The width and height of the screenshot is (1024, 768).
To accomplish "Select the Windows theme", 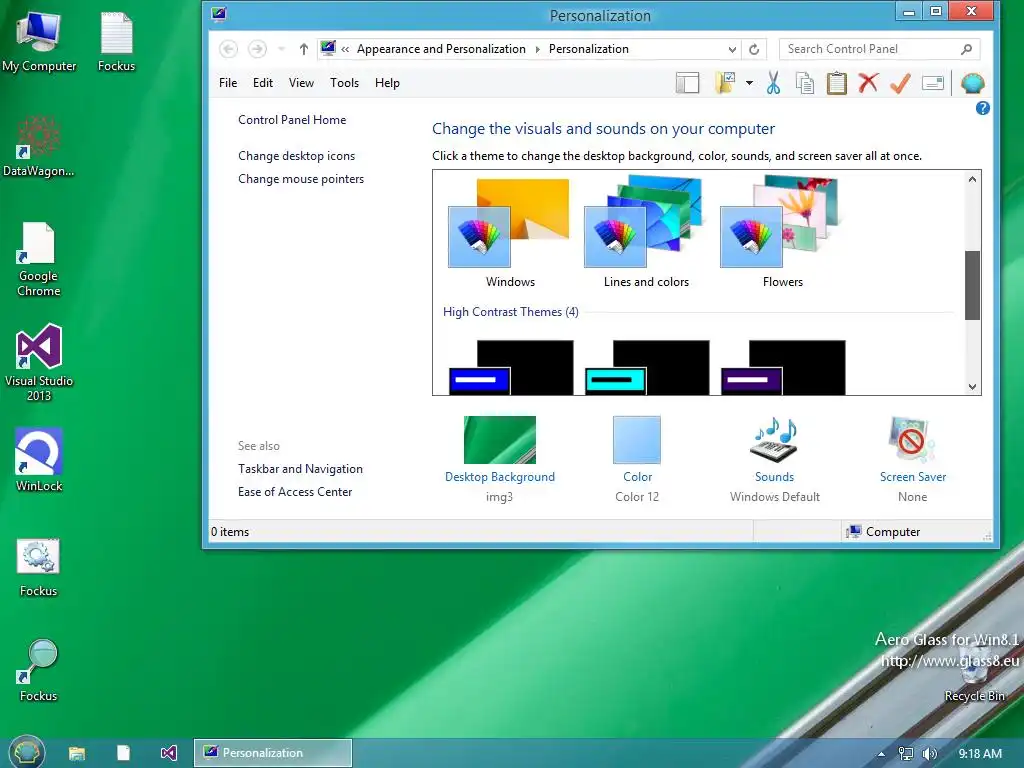I will pos(509,233).
